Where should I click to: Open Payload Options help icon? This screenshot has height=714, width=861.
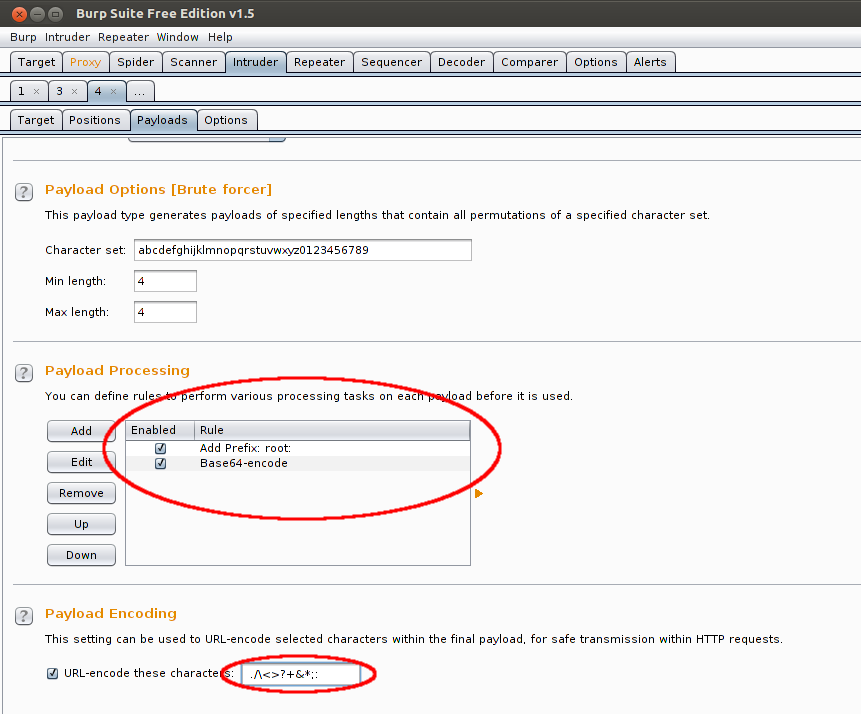pos(24,192)
